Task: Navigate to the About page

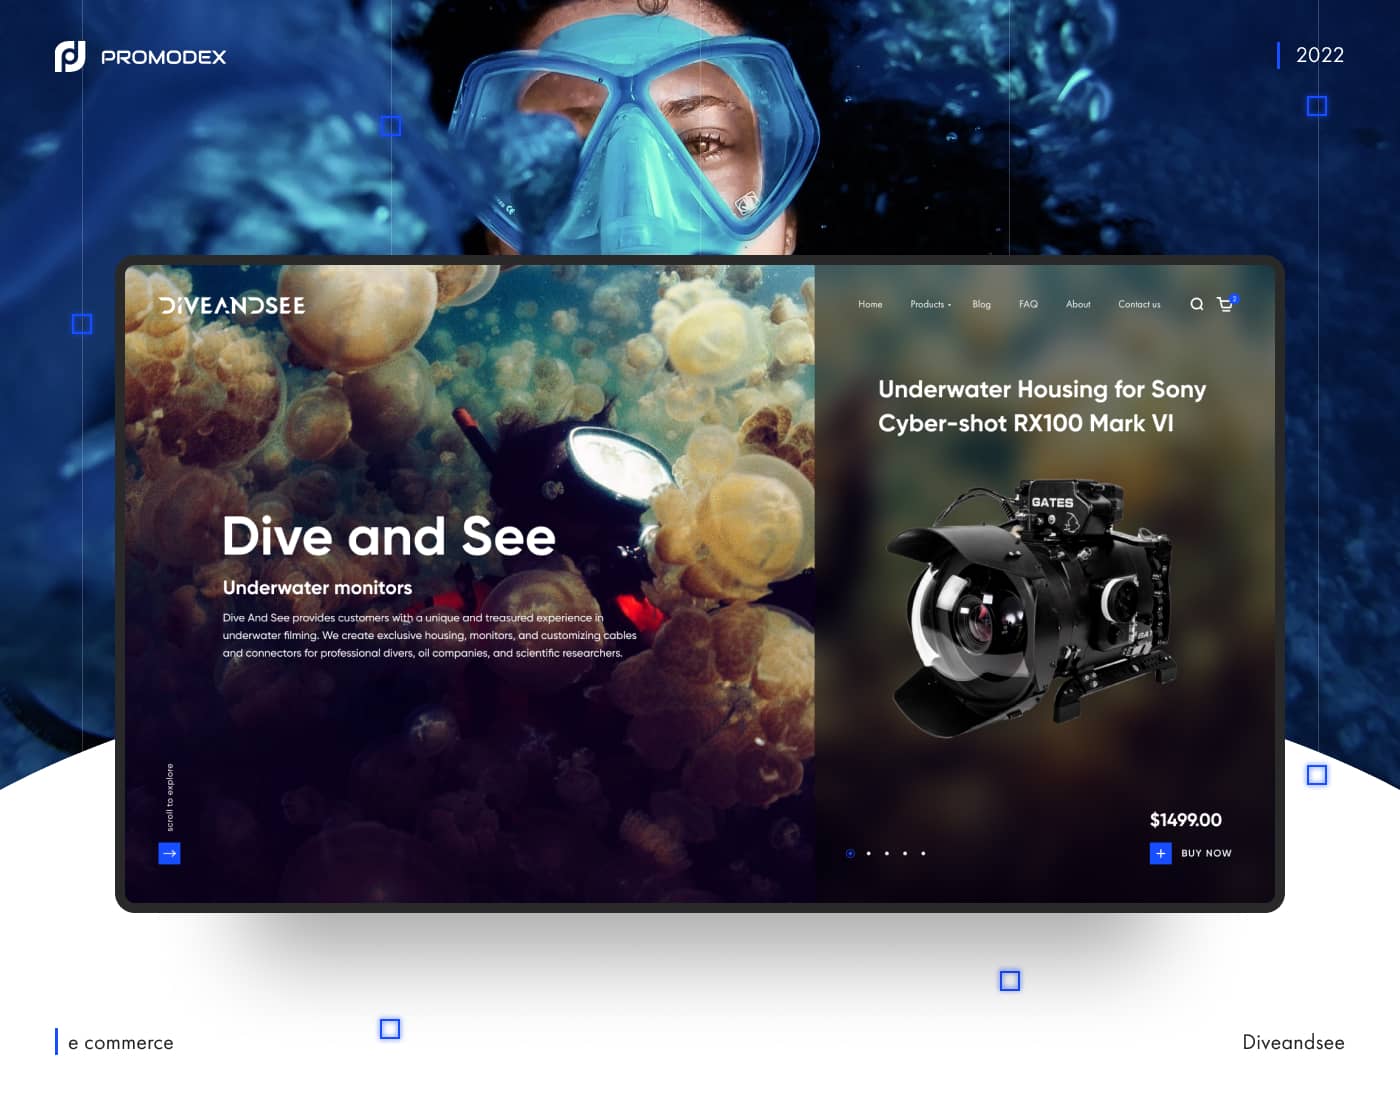Action: click(x=1078, y=304)
